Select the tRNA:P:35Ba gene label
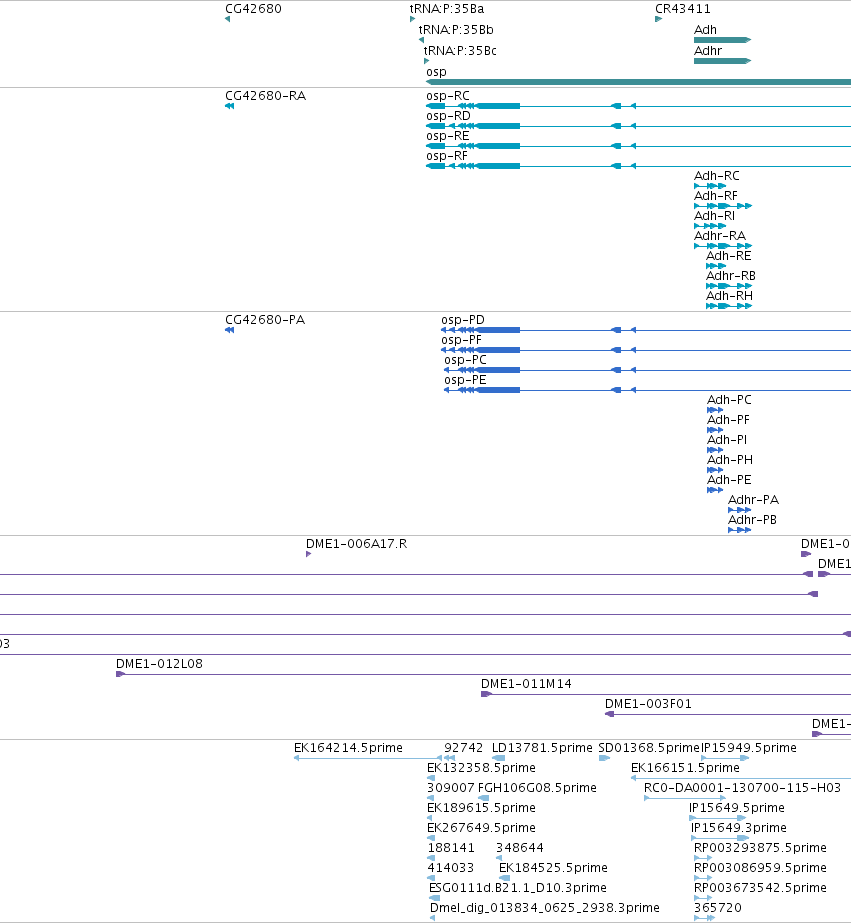The width and height of the screenshot is (851, 923). point(447,9)
